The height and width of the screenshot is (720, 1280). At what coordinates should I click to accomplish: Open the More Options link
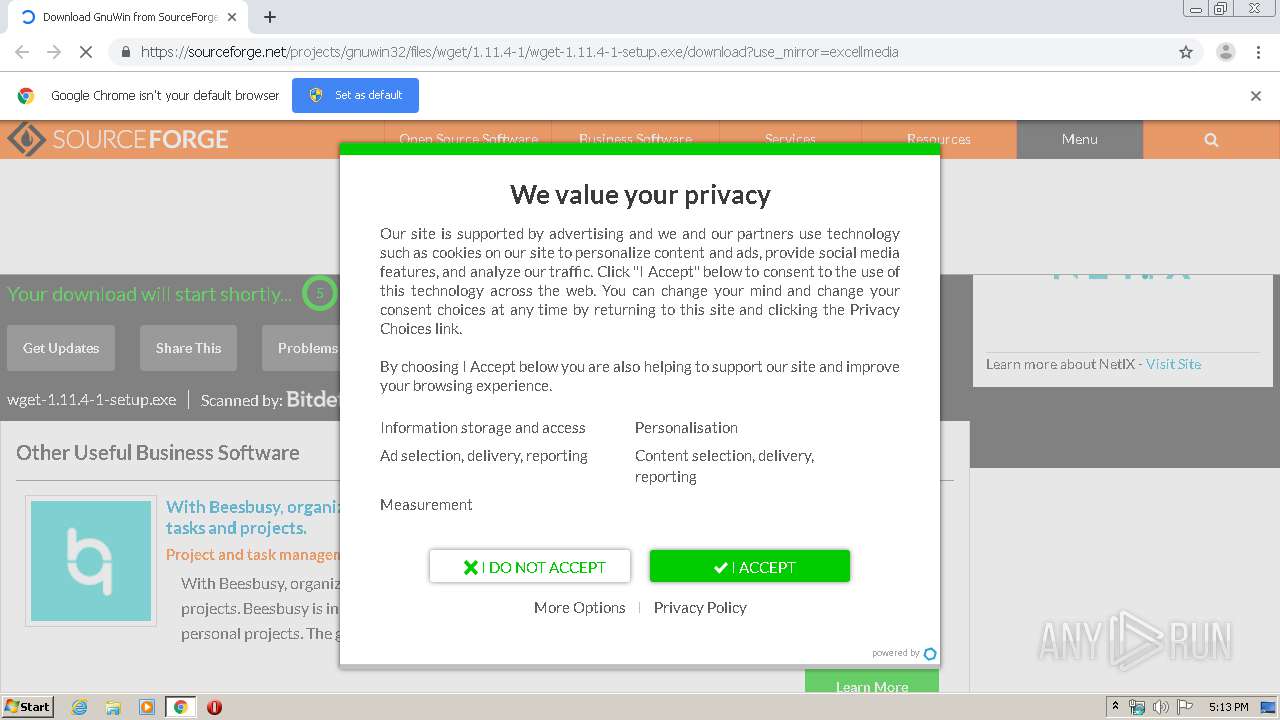click(579, 608)
